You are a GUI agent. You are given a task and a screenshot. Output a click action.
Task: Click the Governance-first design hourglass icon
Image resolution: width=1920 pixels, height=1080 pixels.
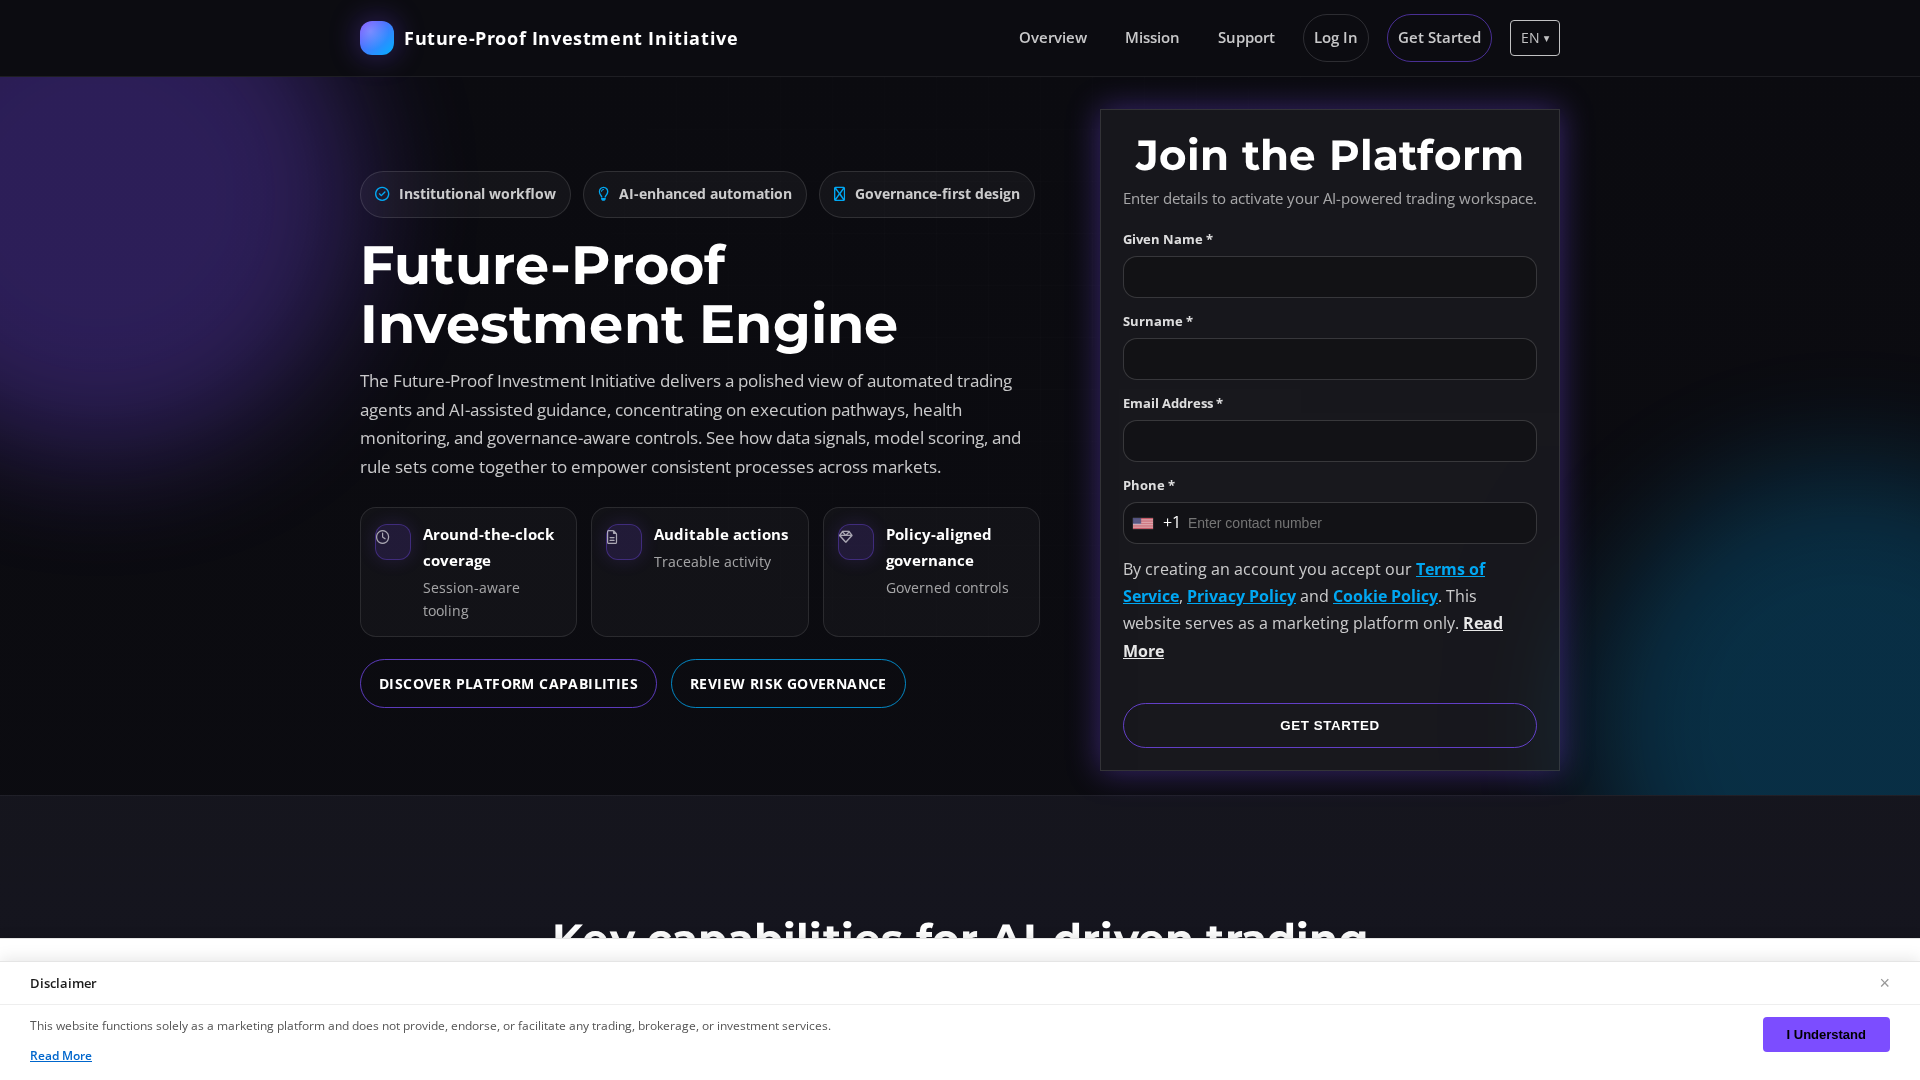[839, 194]
